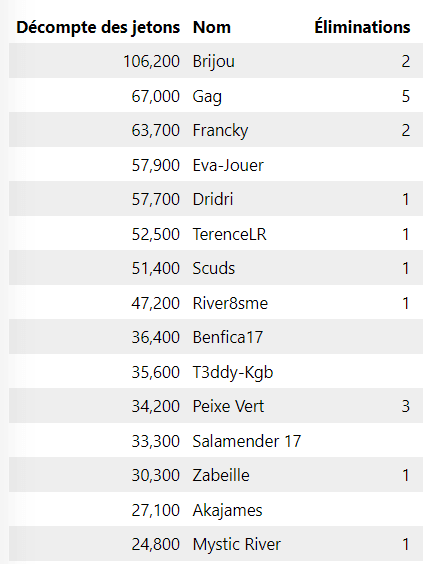Image resolution: width=423 pixels, height=564 pixels.
Task: Click the Nom column header
Action: pos(212,28)
